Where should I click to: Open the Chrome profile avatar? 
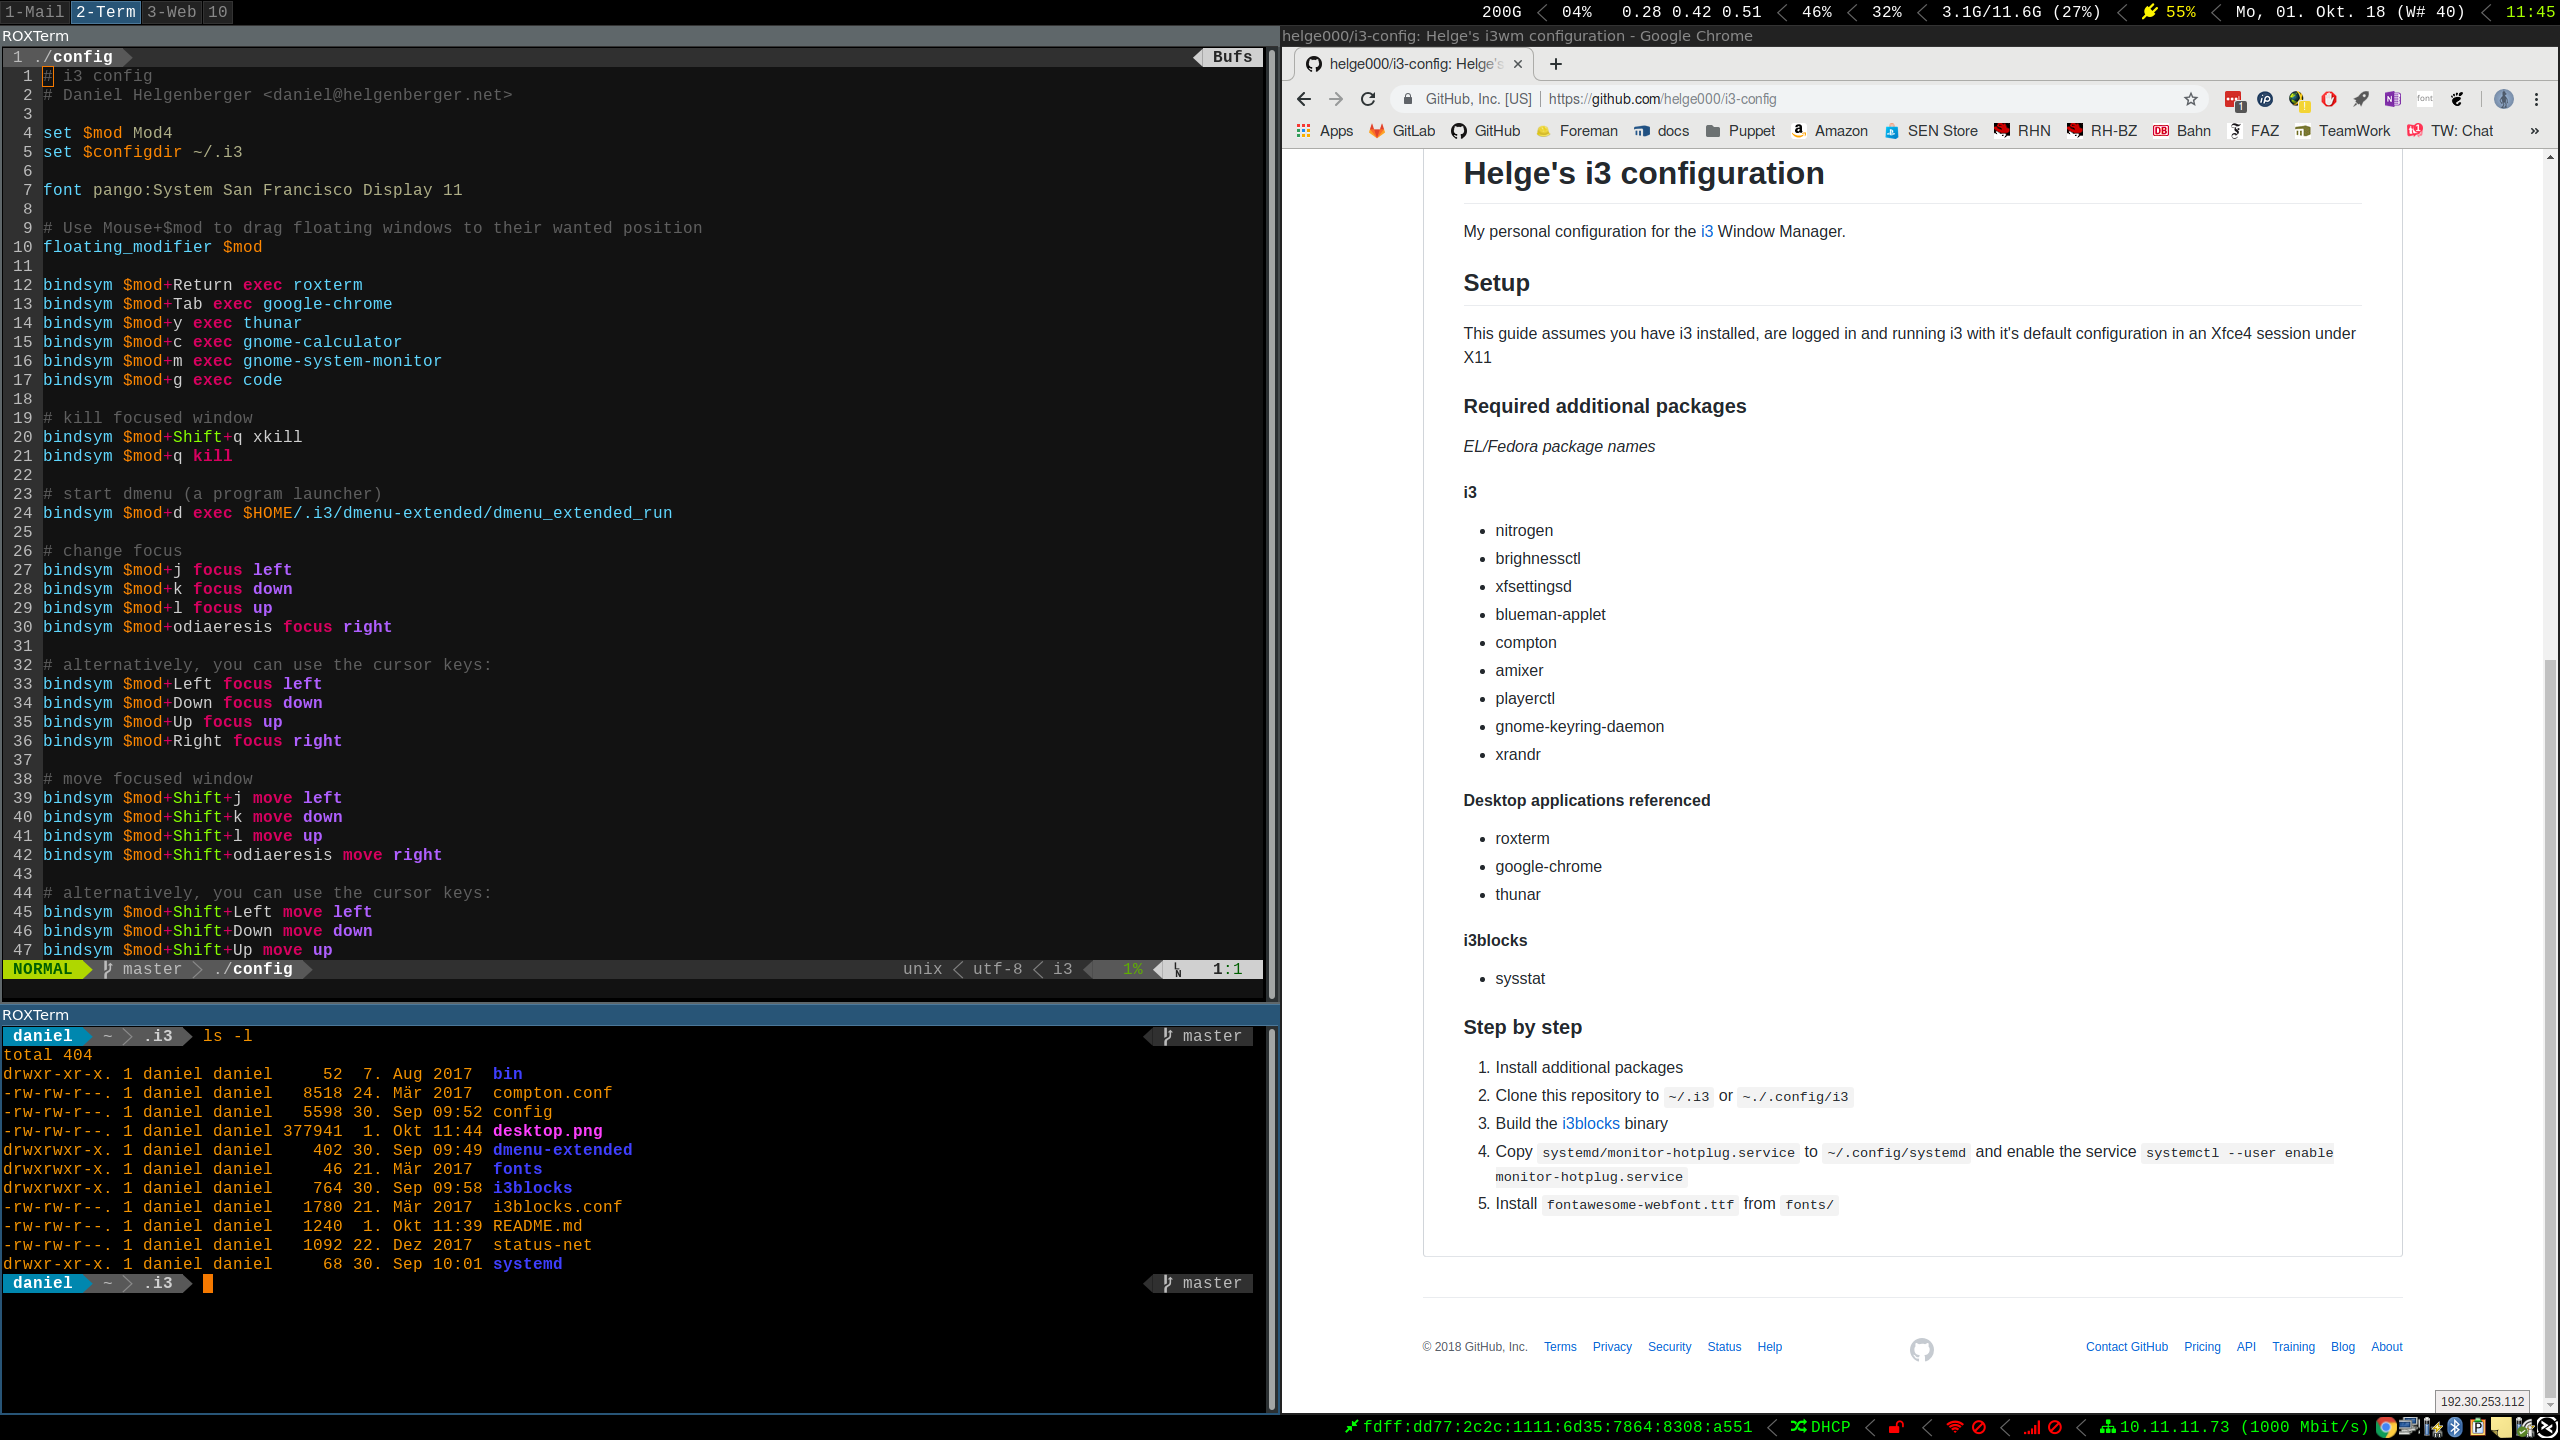(2504, 99)
